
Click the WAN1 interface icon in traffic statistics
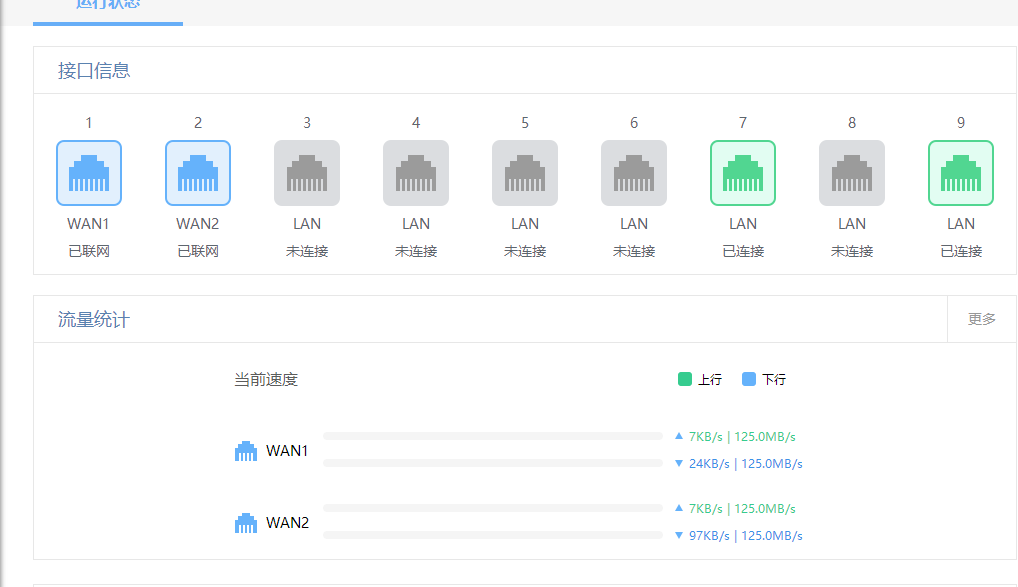tap(245, 450)
